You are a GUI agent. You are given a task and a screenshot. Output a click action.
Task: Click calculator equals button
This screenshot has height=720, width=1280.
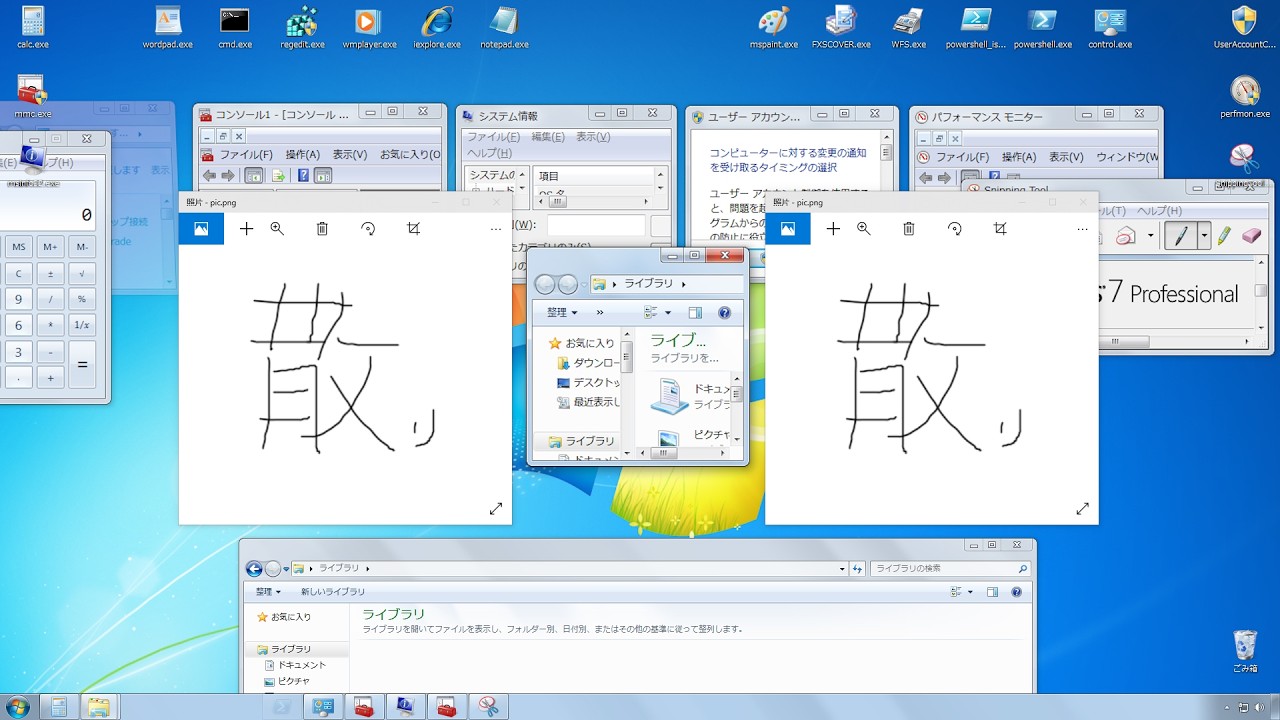82,364
